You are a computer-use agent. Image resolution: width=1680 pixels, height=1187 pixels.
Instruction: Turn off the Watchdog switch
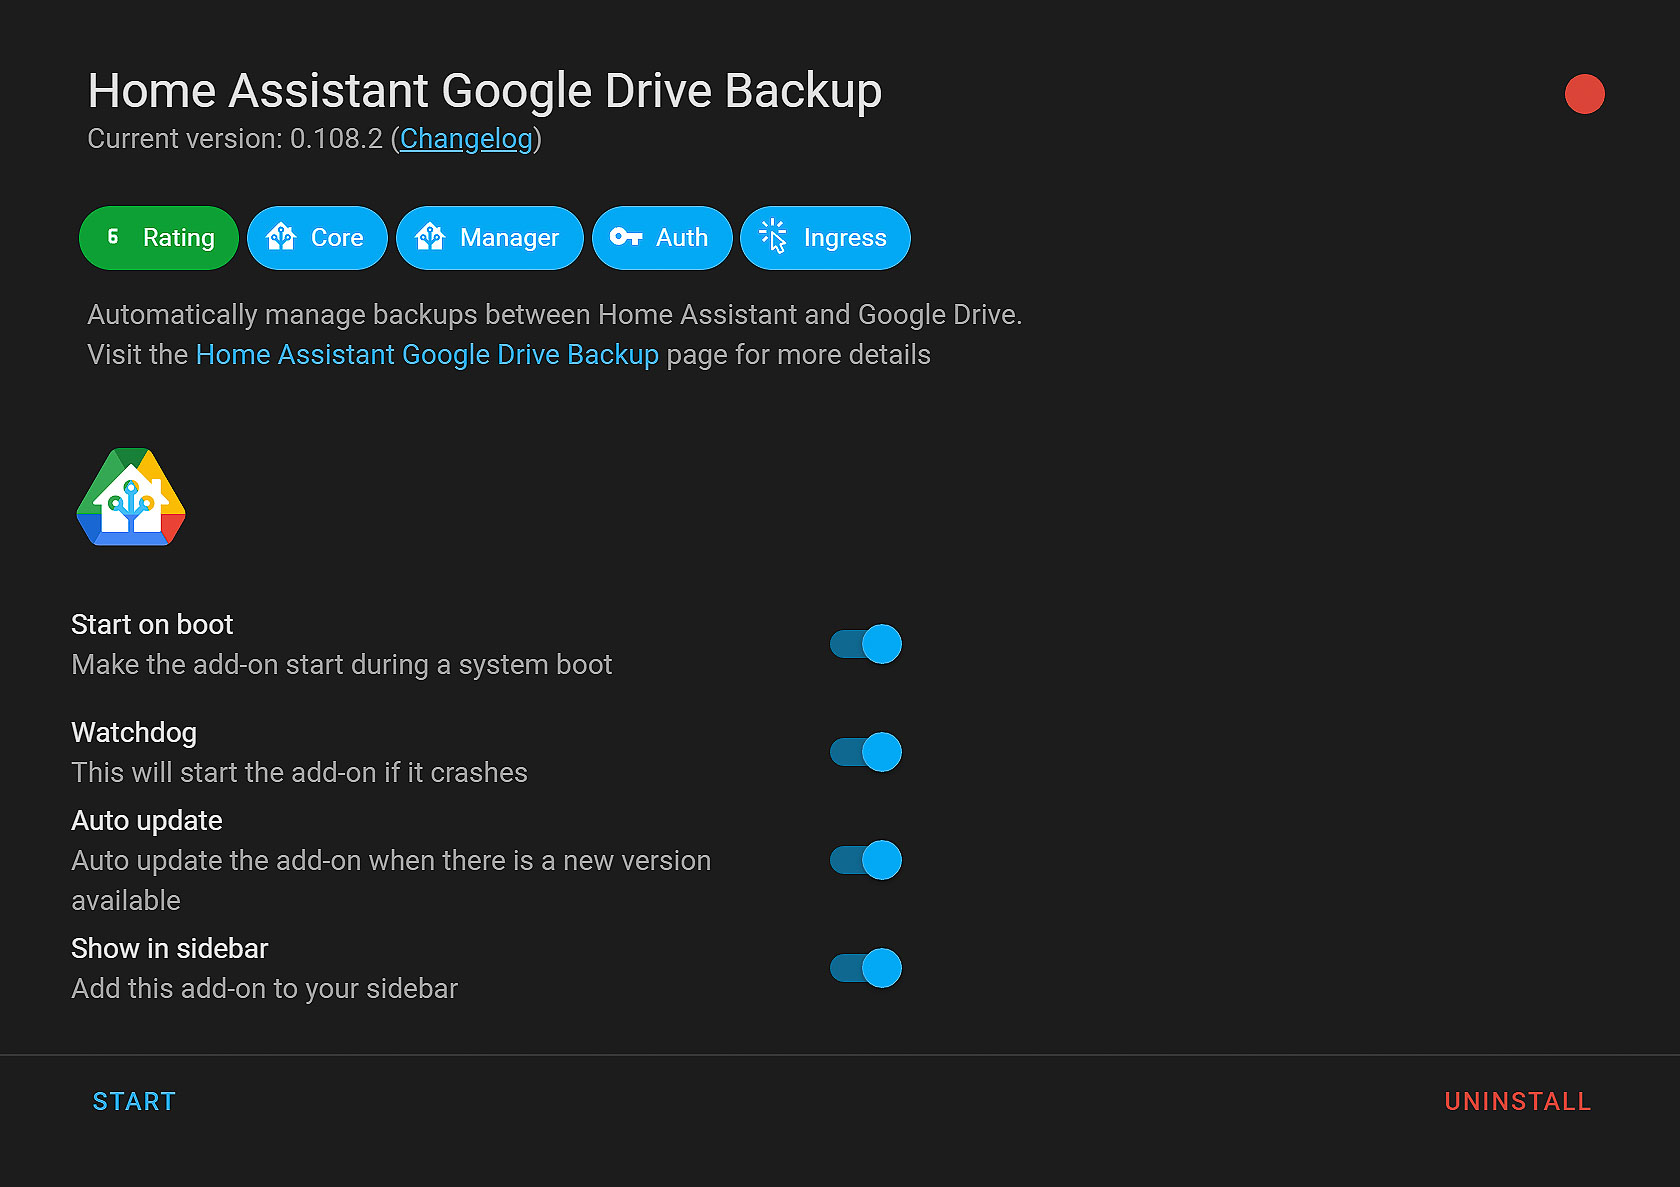[x=866, y=752]
